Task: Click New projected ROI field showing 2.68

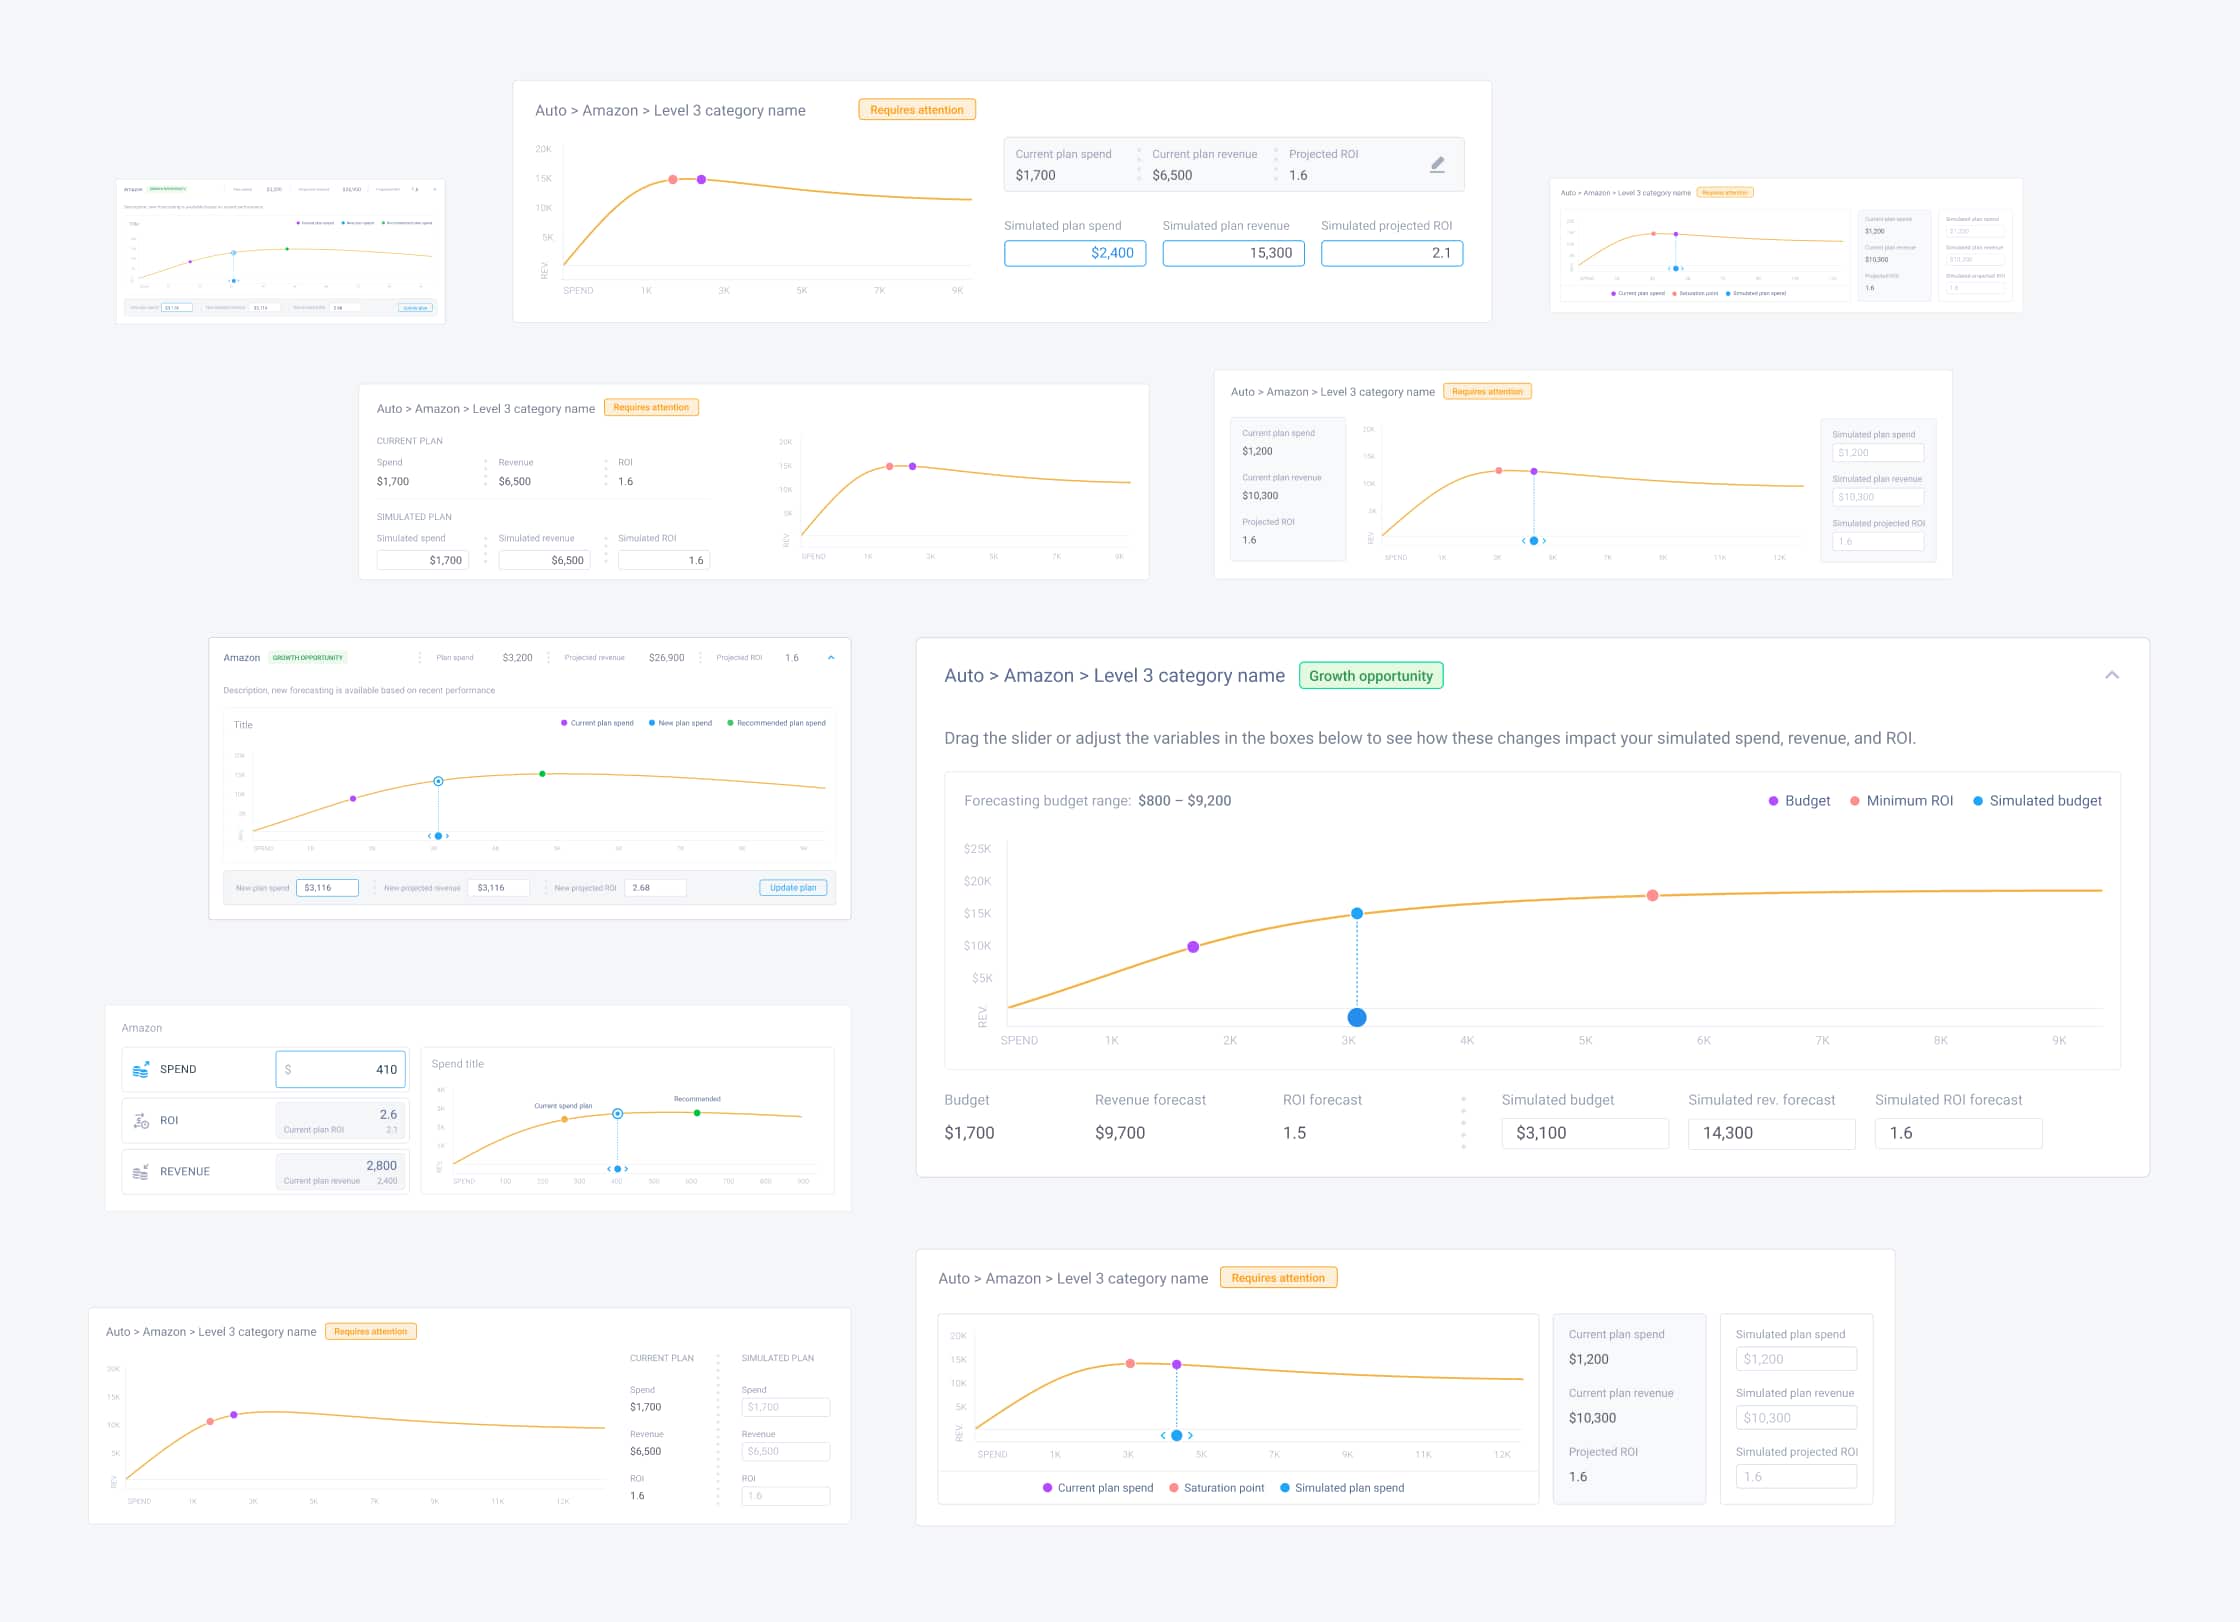Action: [655, 888]
